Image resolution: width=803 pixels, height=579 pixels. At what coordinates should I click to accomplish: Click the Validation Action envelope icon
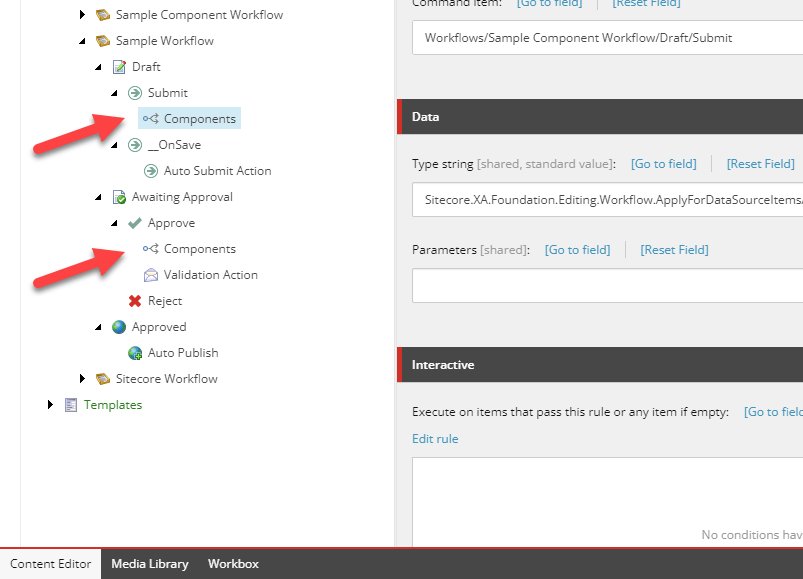(151, 275)
